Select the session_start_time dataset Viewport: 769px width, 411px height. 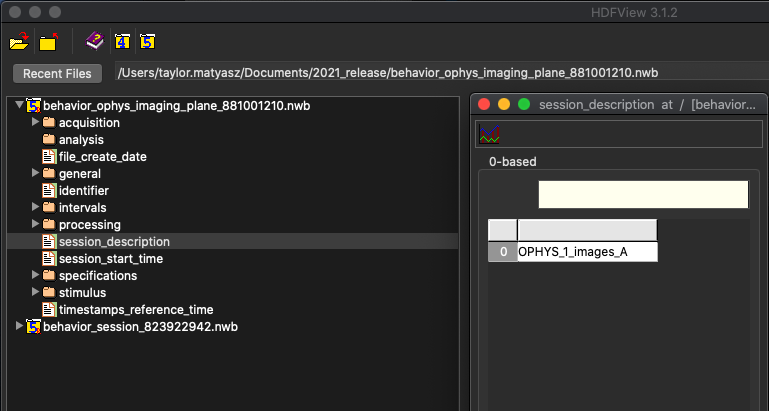pos(111,258)
